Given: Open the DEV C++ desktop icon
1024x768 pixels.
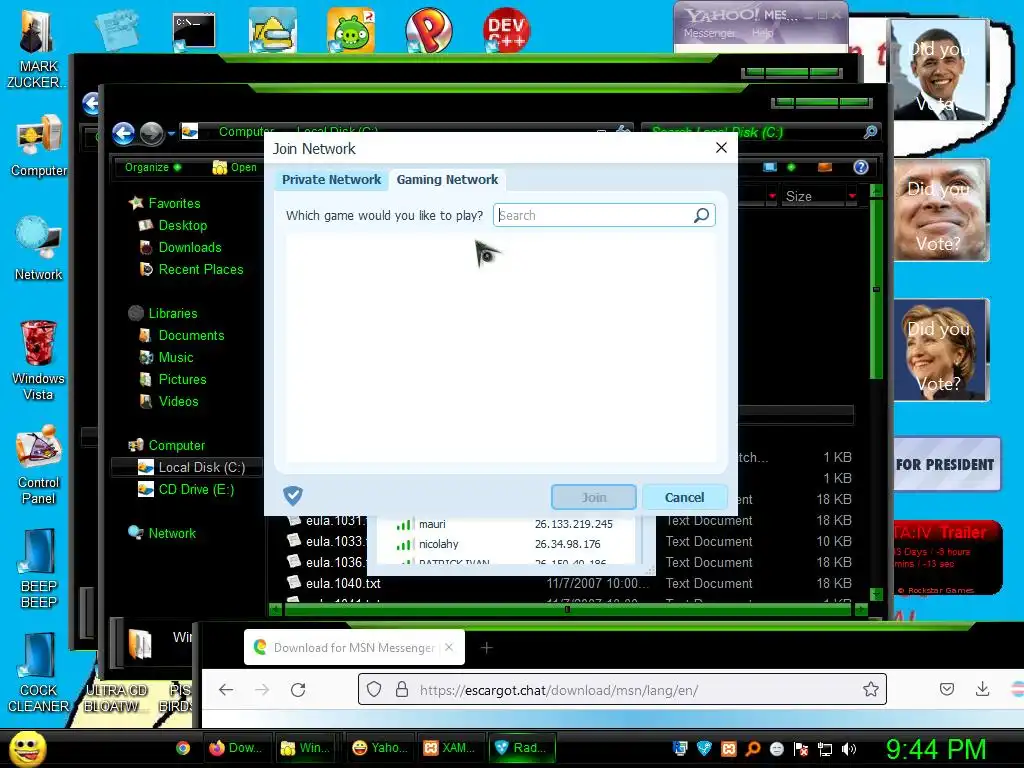Looking at the screenshot, I should click(x=506, y=29).
